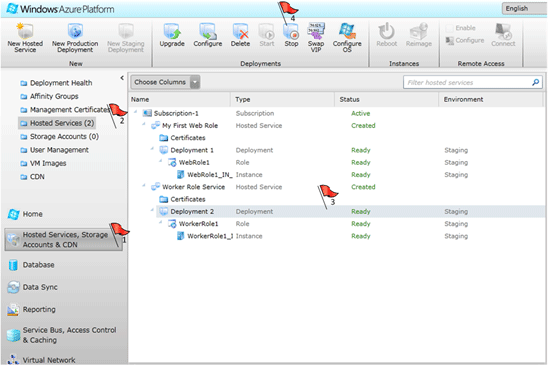
Task: Click the Configure OS icon
Action: click(347, 31)
